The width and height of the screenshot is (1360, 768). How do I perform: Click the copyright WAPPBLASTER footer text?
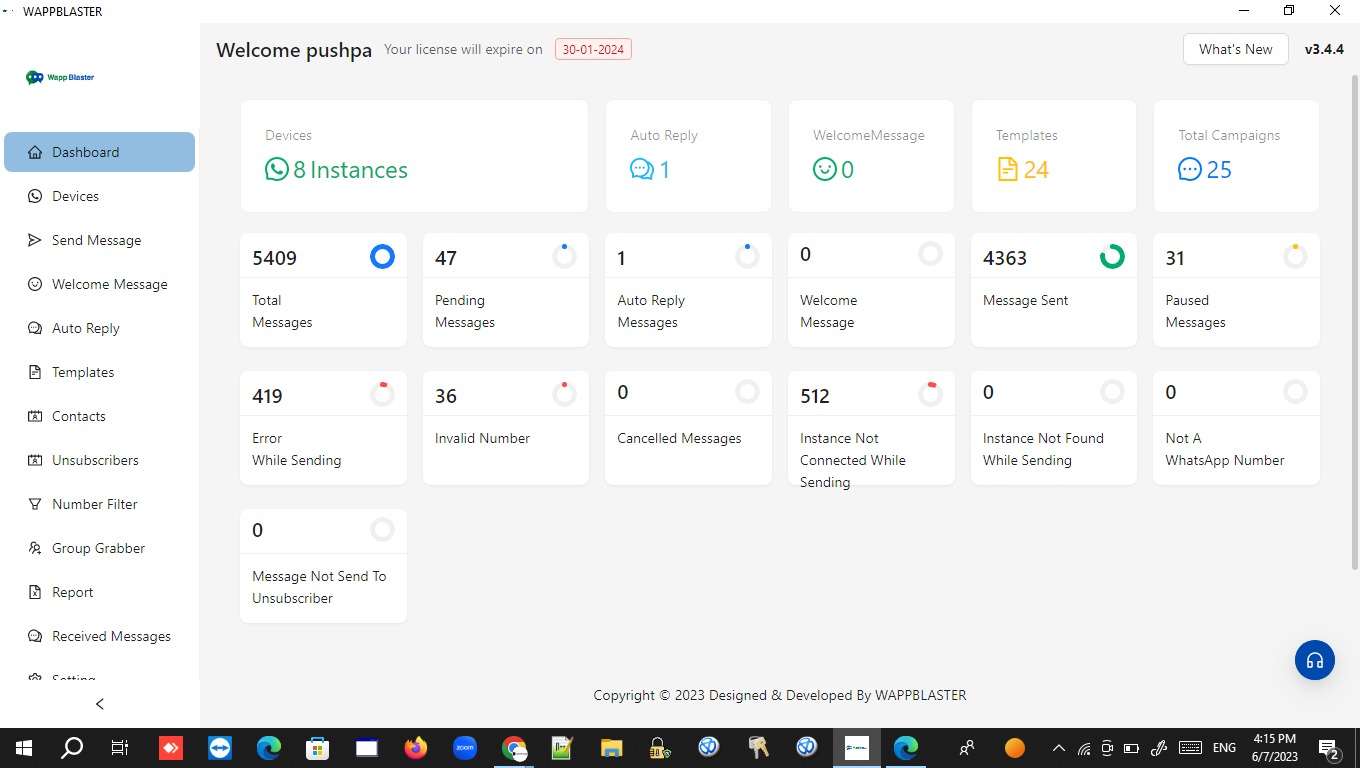[x=780, y=695]
